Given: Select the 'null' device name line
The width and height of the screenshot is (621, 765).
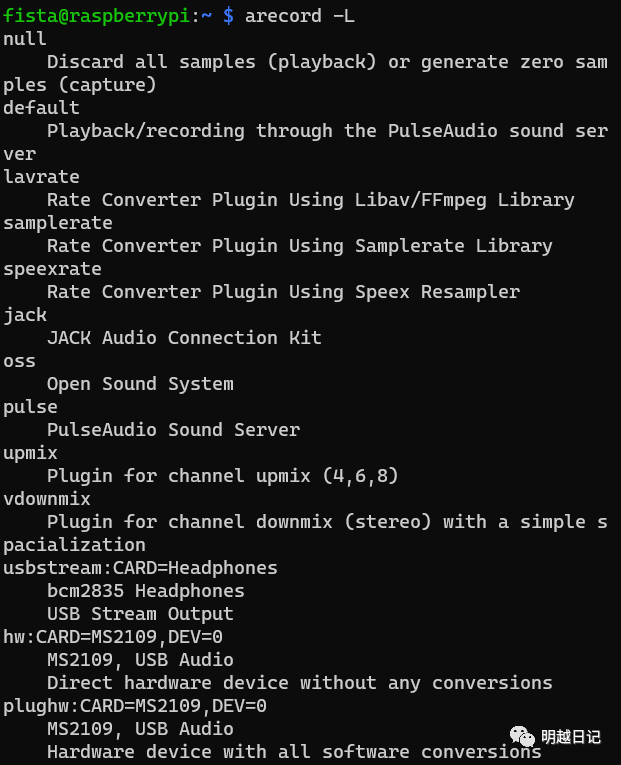Looking at the screenshot, I should pyautogui.click(x=25, y=38).
